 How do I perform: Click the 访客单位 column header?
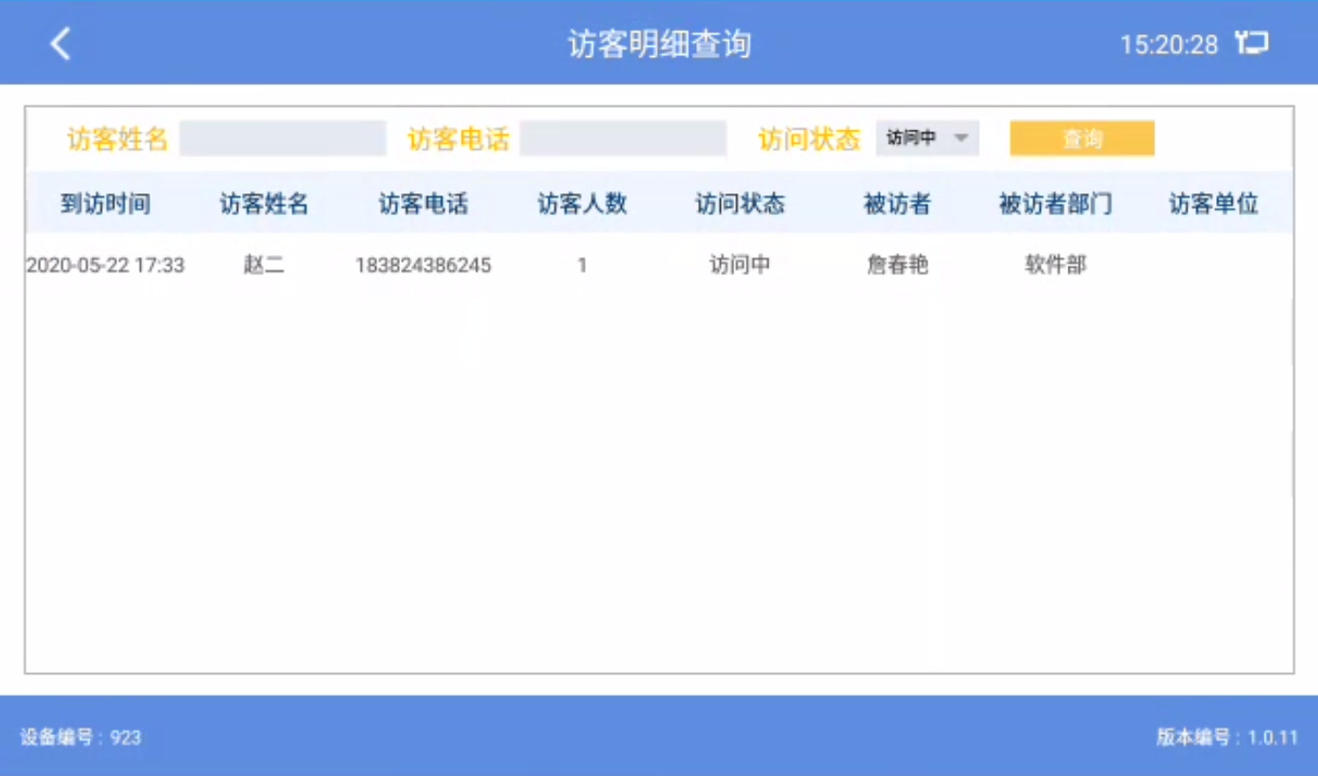[x=1214, y=204]
